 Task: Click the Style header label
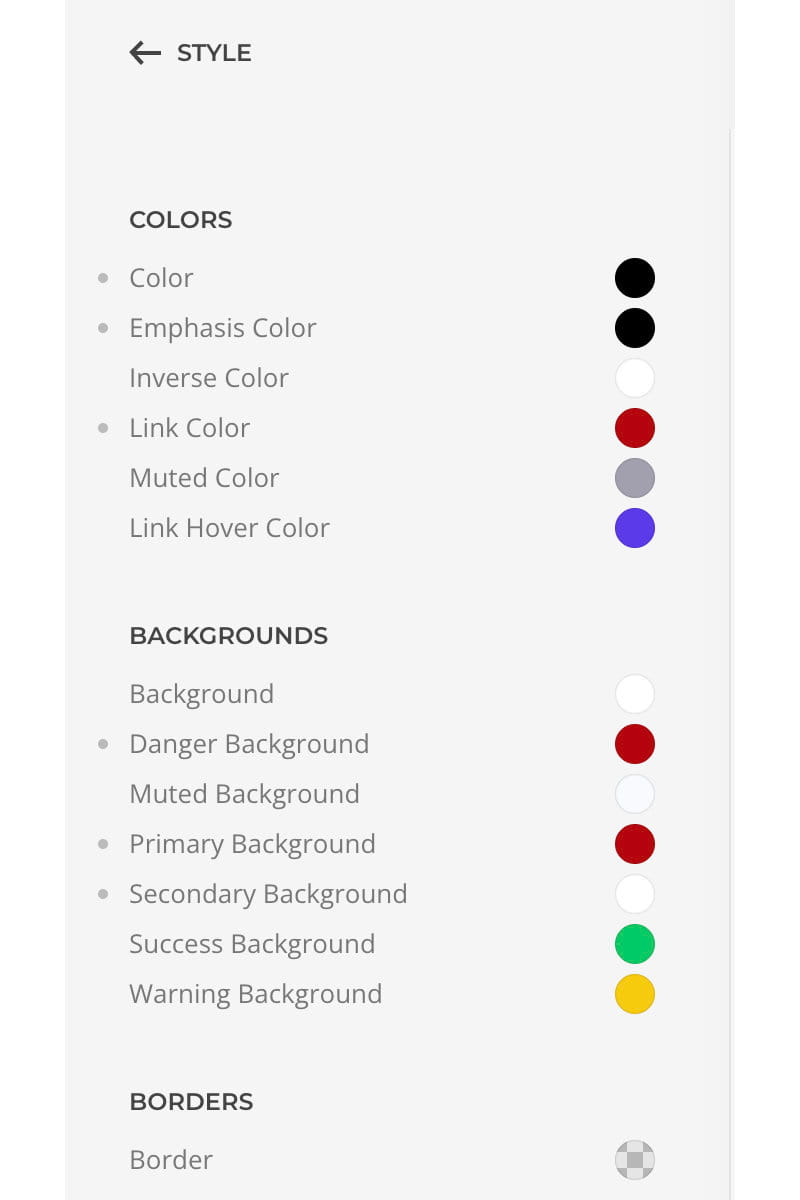(214, 53)
